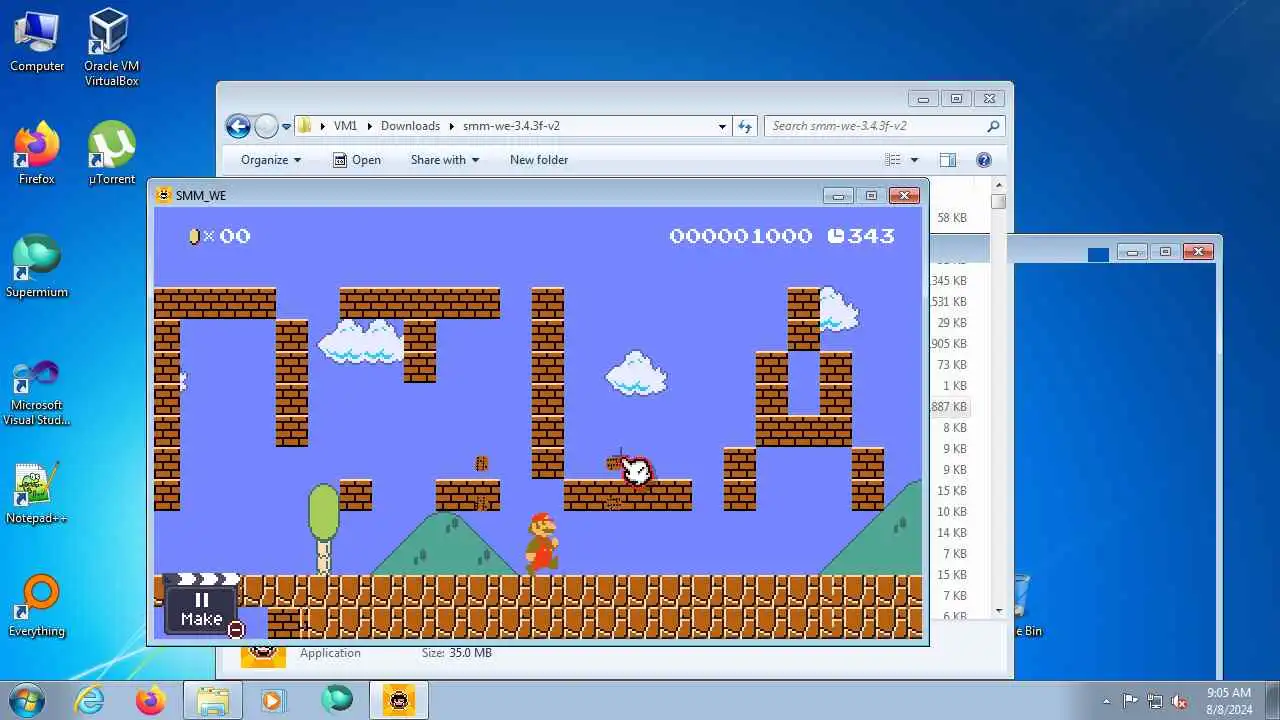The height and width of the screenshot is (720, 1280).
Task: Open Supermium desktop shortcut
Action: tap(37, 267)
